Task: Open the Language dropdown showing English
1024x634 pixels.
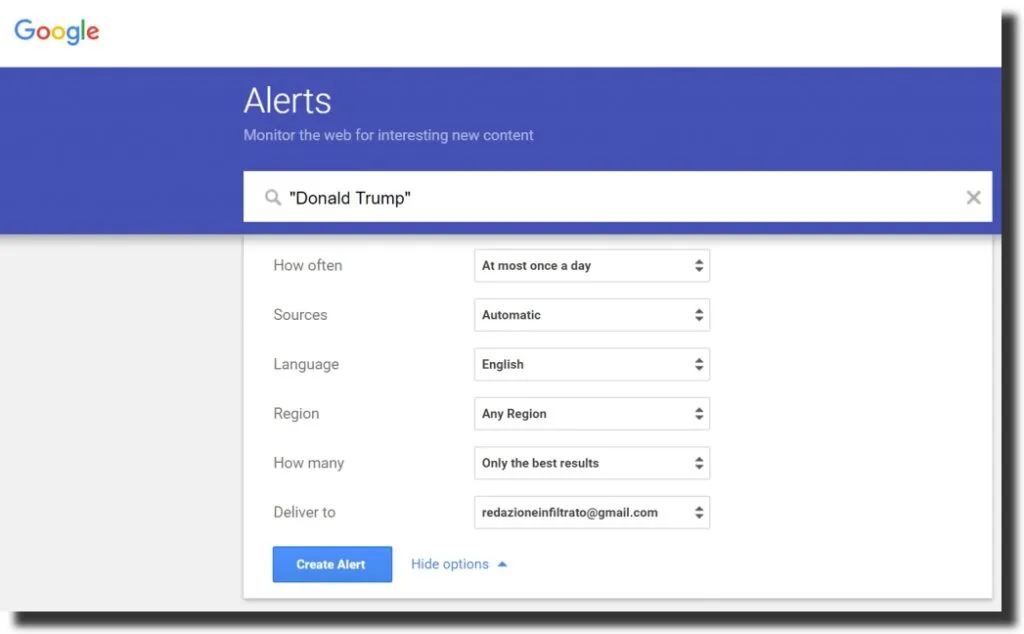Action: (x=580, y=364)
